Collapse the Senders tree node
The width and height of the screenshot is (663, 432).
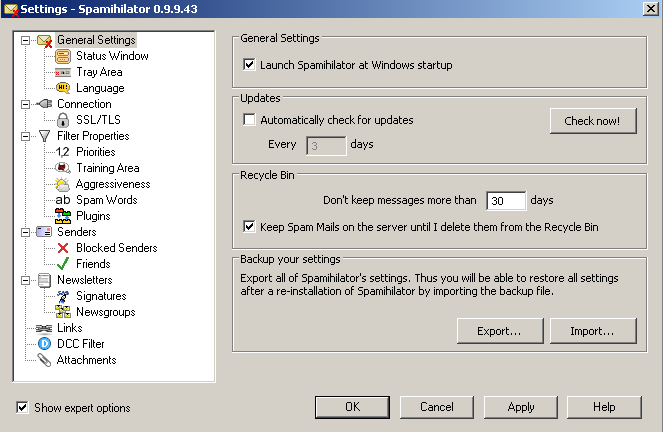pos(26,232)
